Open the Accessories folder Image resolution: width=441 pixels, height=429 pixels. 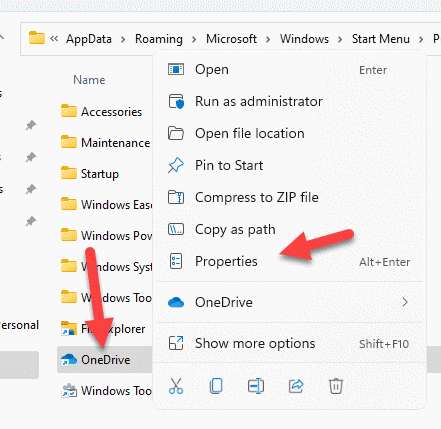click(x=102, y=112)
